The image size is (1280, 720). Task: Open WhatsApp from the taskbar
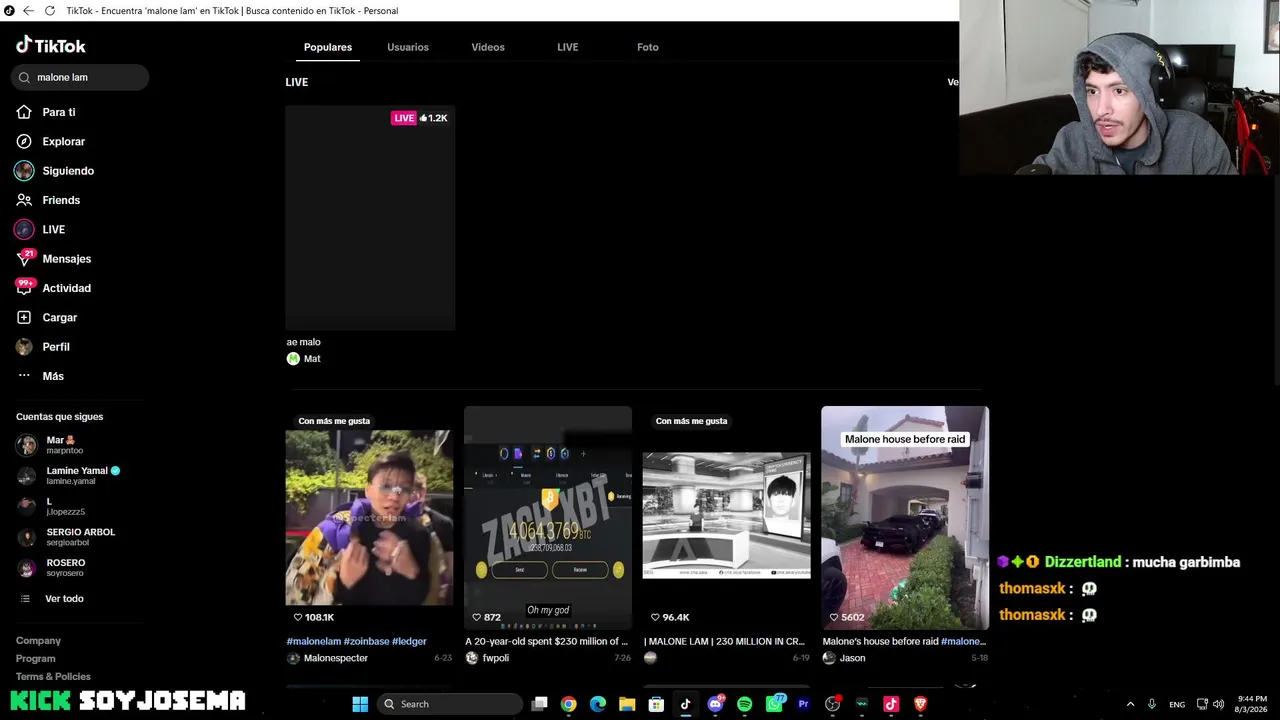(x=774, y=704)
